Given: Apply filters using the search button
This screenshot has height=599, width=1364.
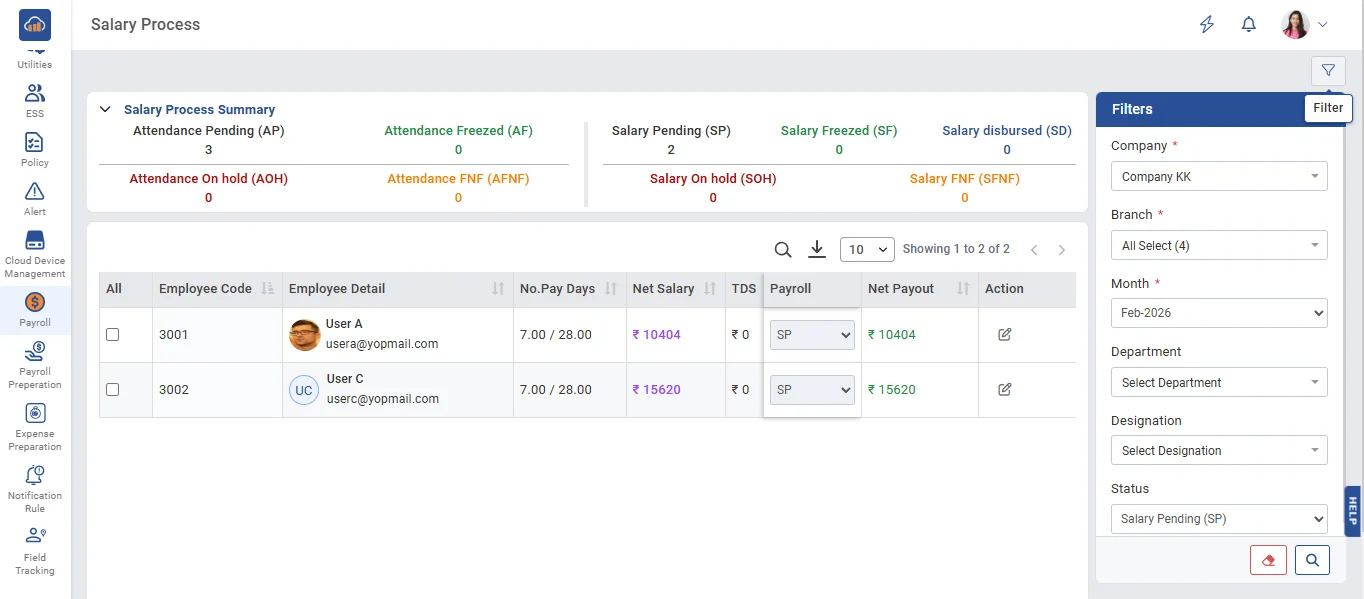Looking at the screenshot, I should [1312, 560].
